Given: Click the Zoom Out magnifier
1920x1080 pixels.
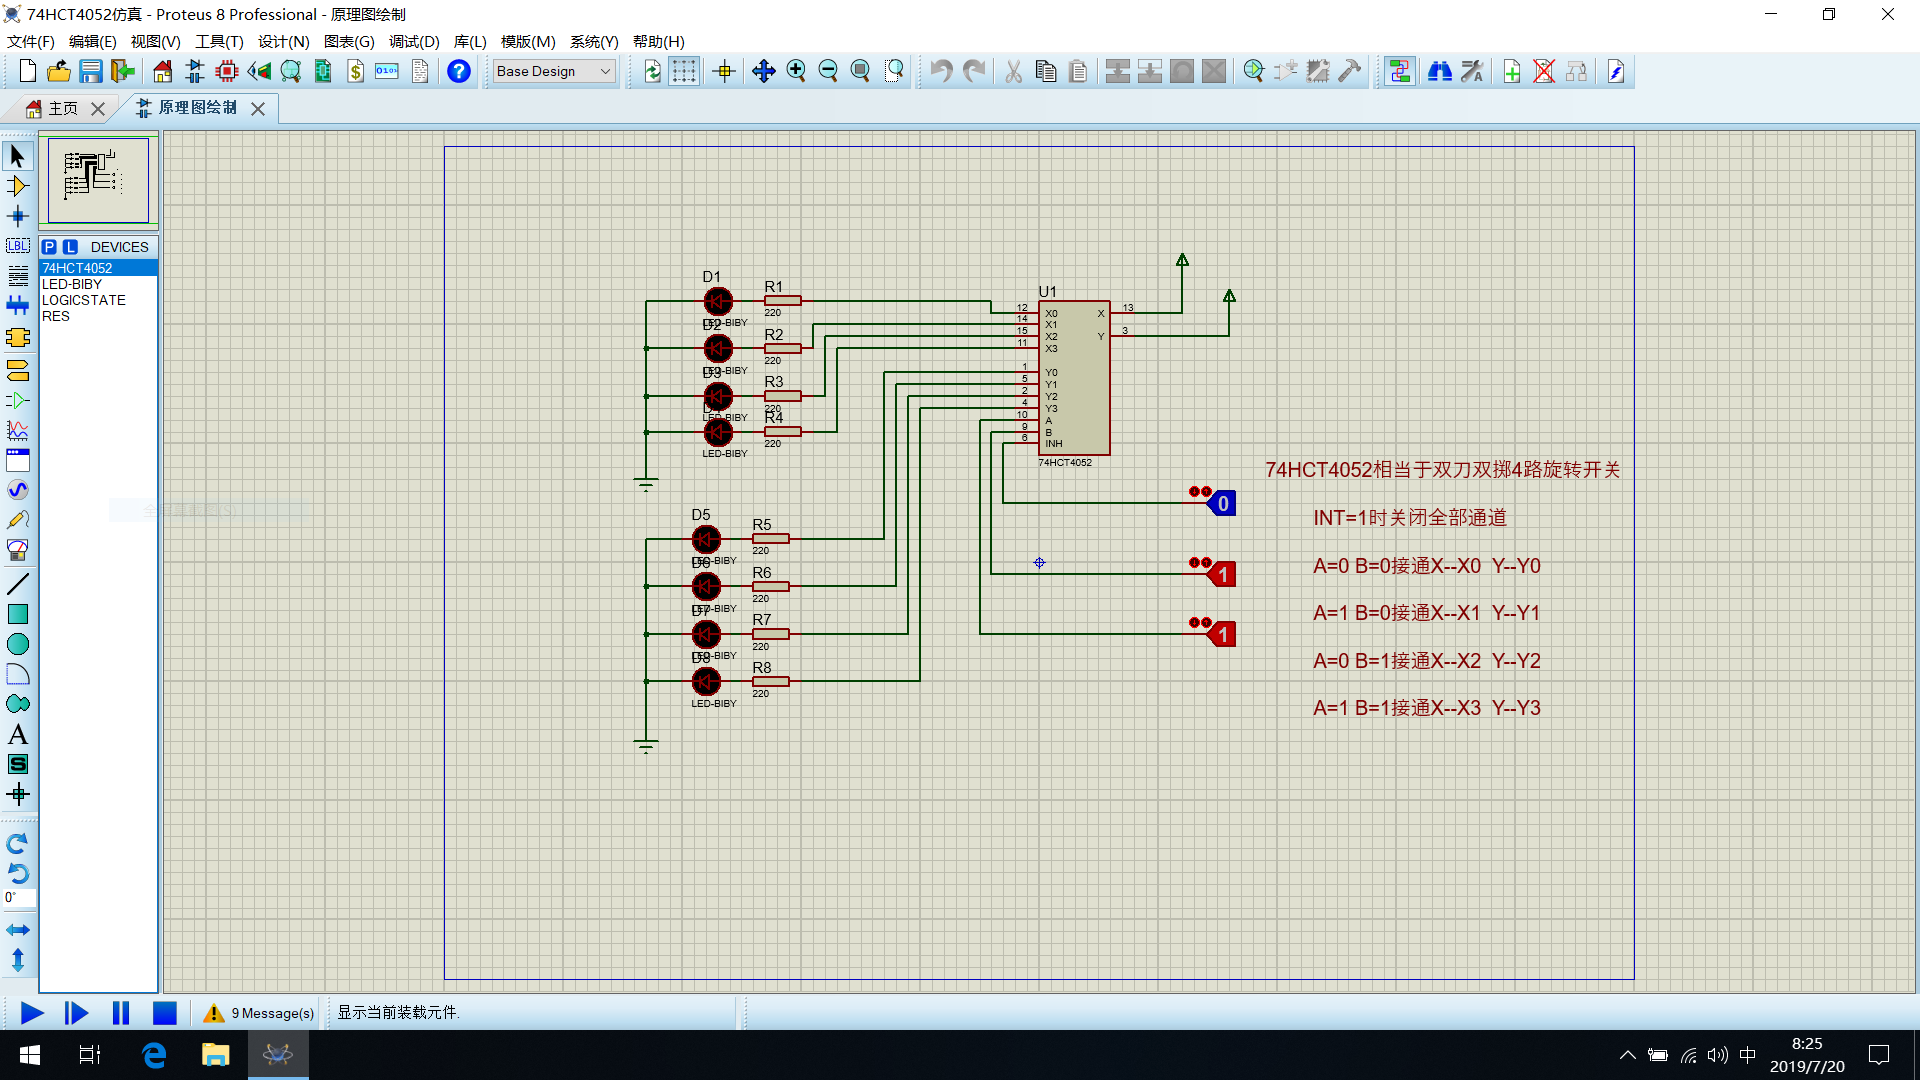Looking at the screenshot, I should pyautogui.click(x=828, y=71).
